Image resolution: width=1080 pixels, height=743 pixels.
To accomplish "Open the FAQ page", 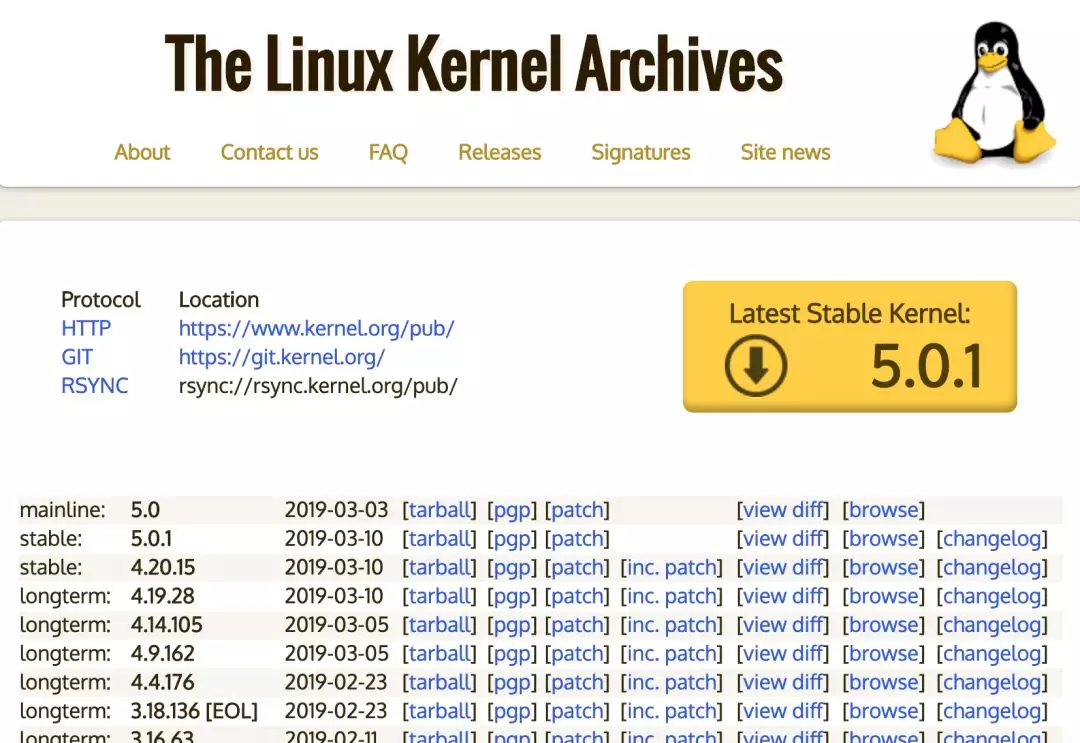I will pyautogui.click(x=388, y=151).
